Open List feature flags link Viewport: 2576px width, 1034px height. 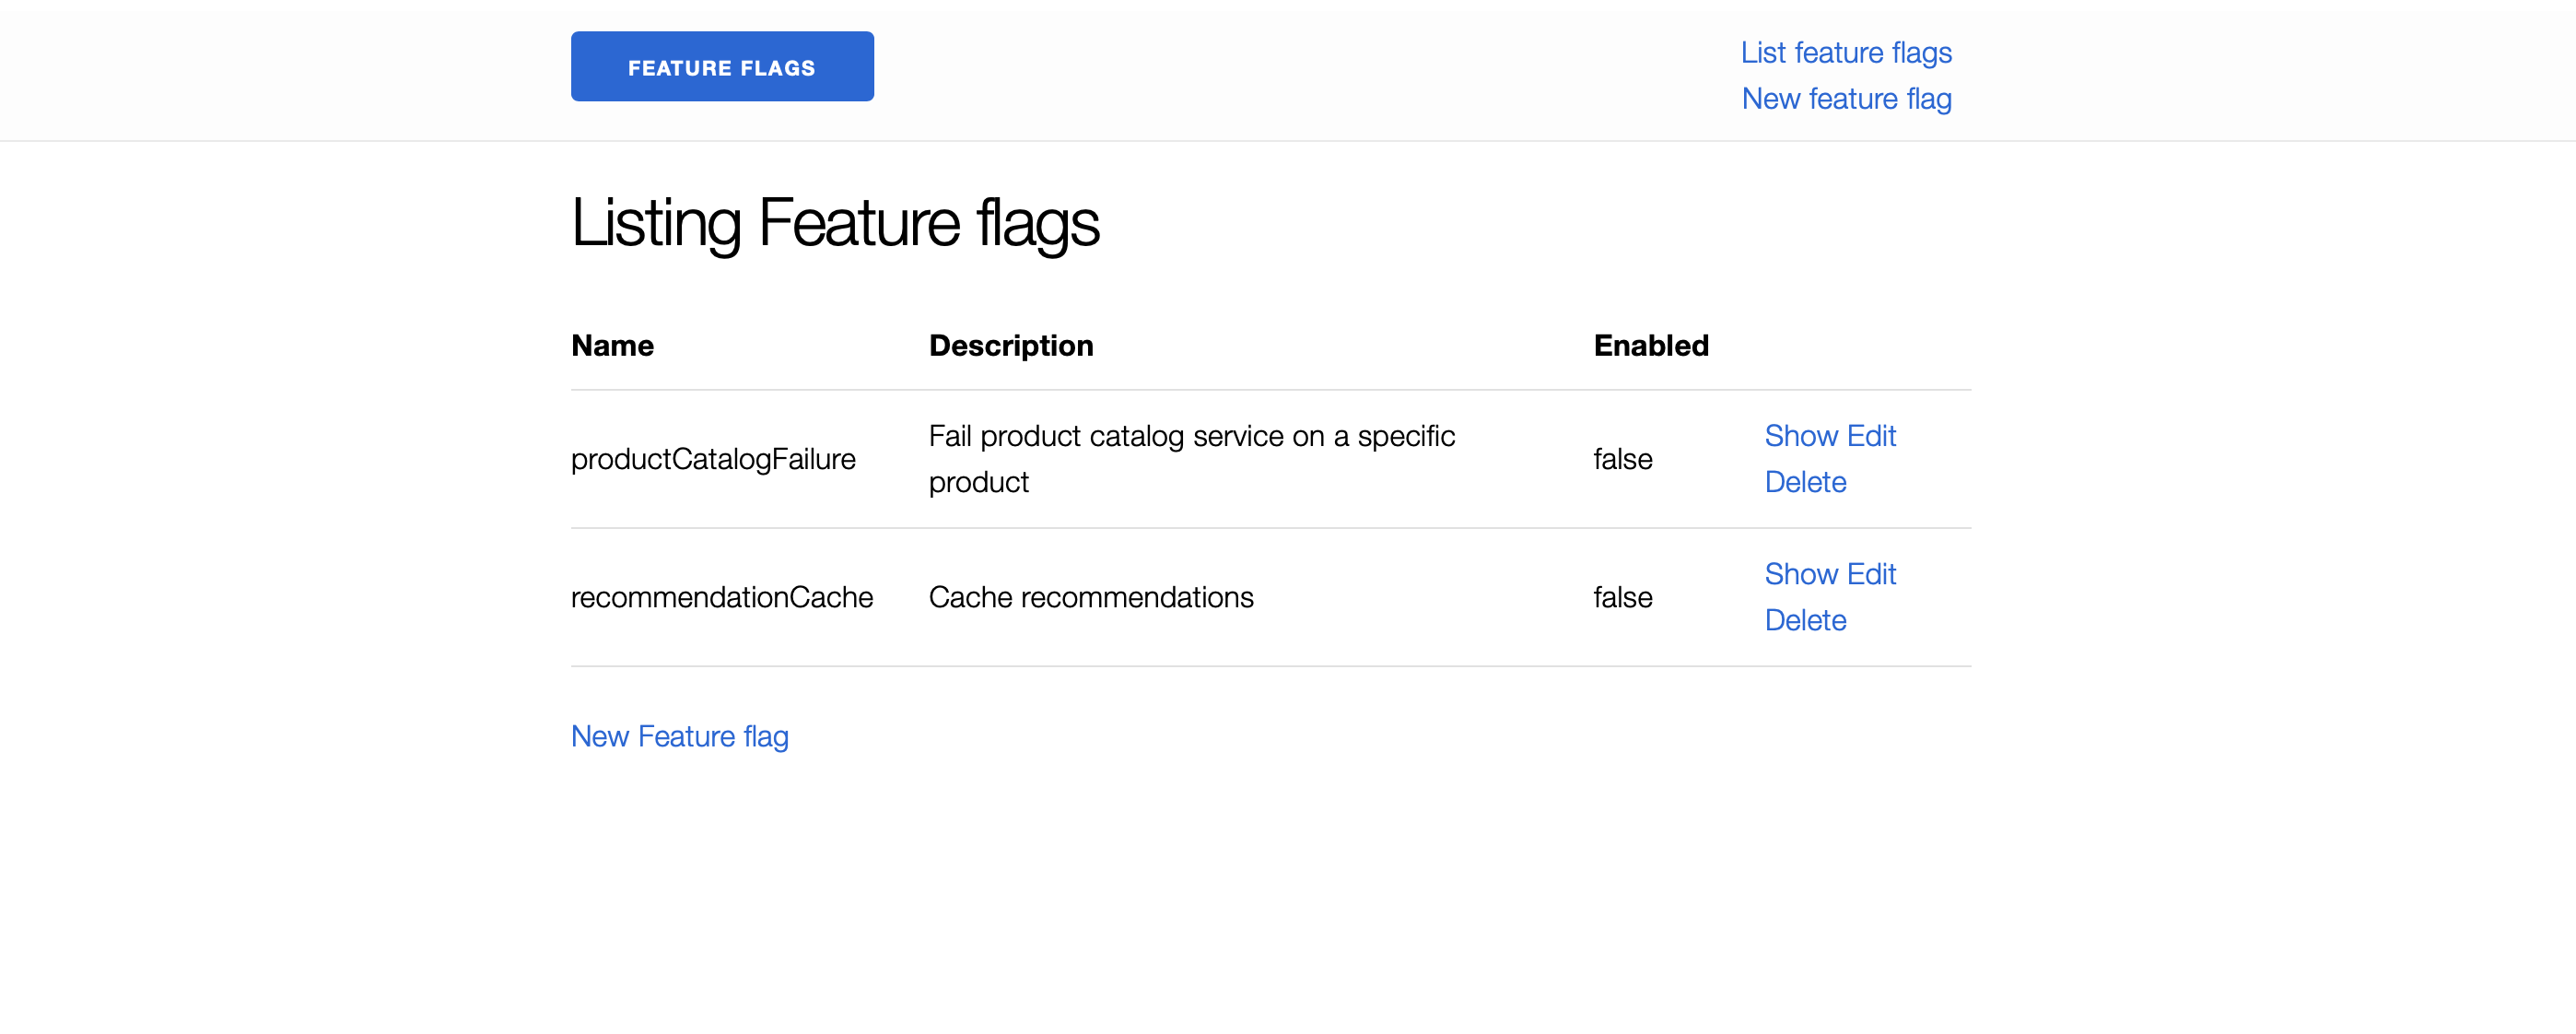click(x=1846, y=53)
